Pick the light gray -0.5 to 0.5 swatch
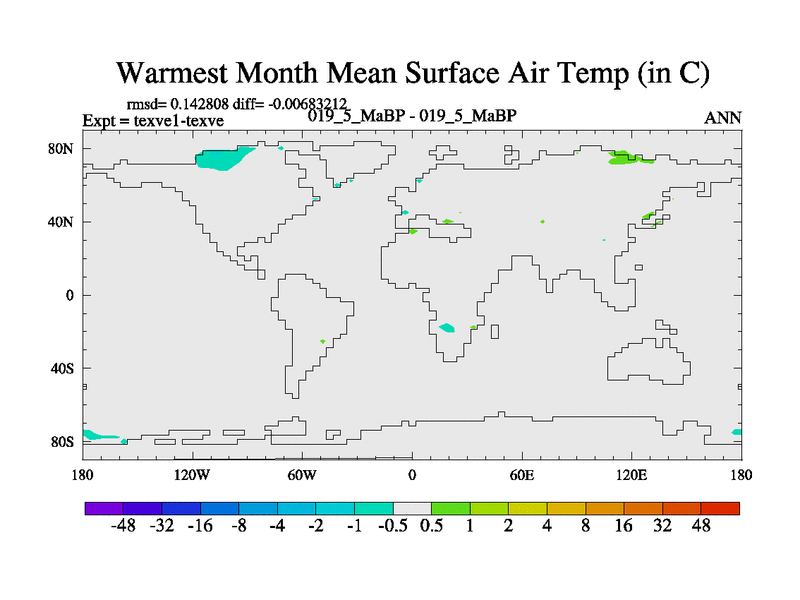800x600 pixels. [412, 508]
